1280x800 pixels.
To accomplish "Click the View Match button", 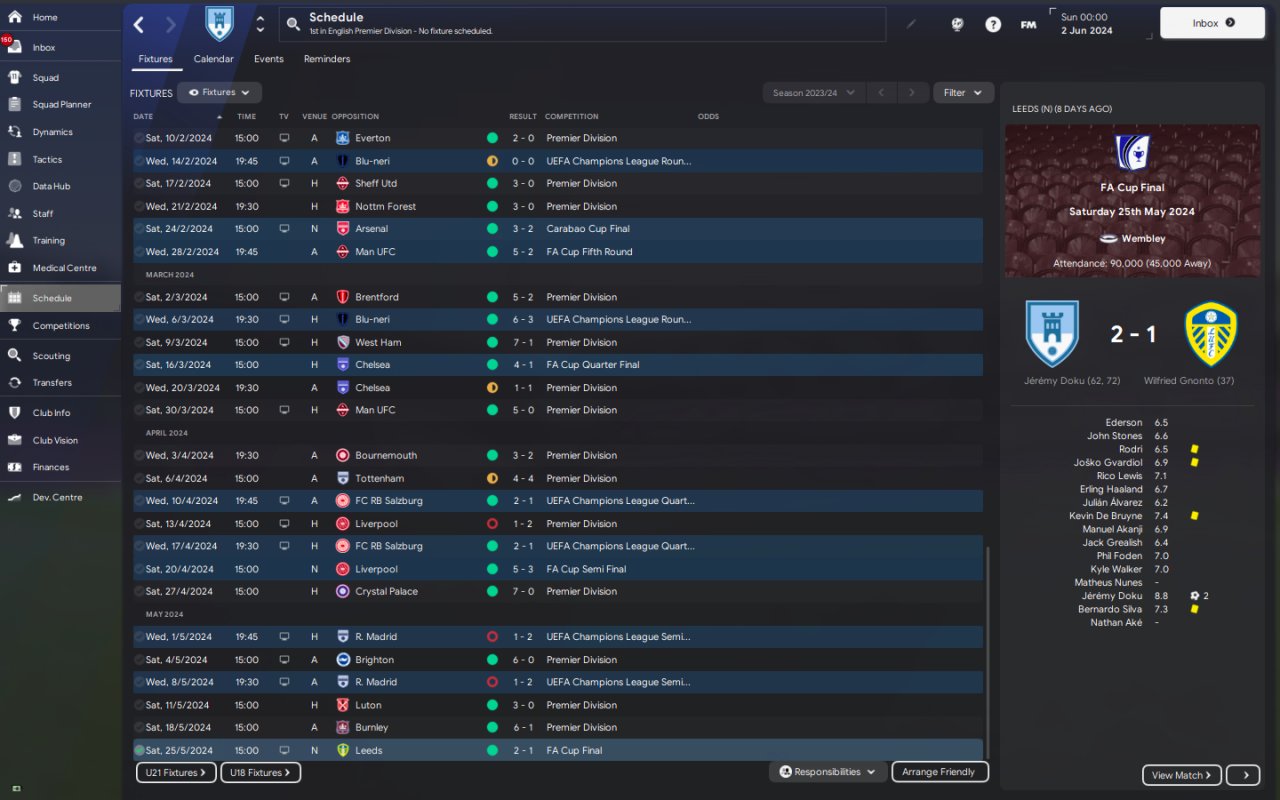I will (x=1182, y=775).
